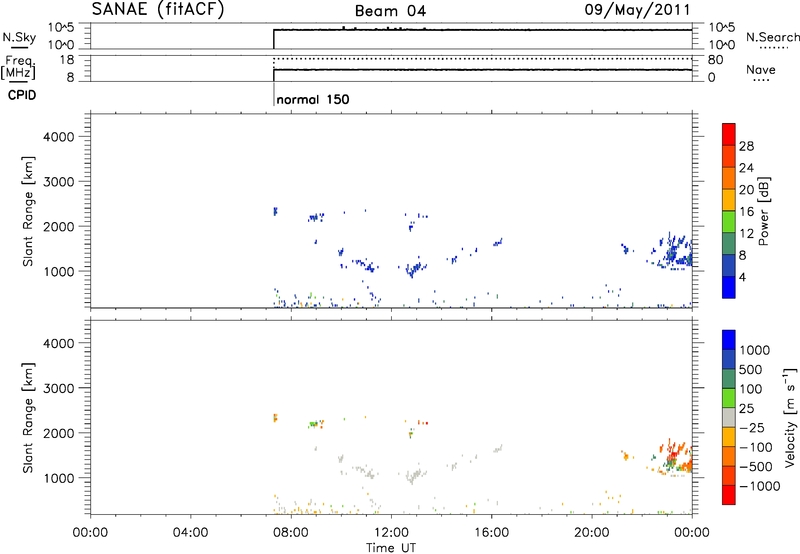Image resolution: width=800 pixels, height=554 pixels.
Task: Click the SANAE (fitACF) plot title
Action: (x=158, y=10)
